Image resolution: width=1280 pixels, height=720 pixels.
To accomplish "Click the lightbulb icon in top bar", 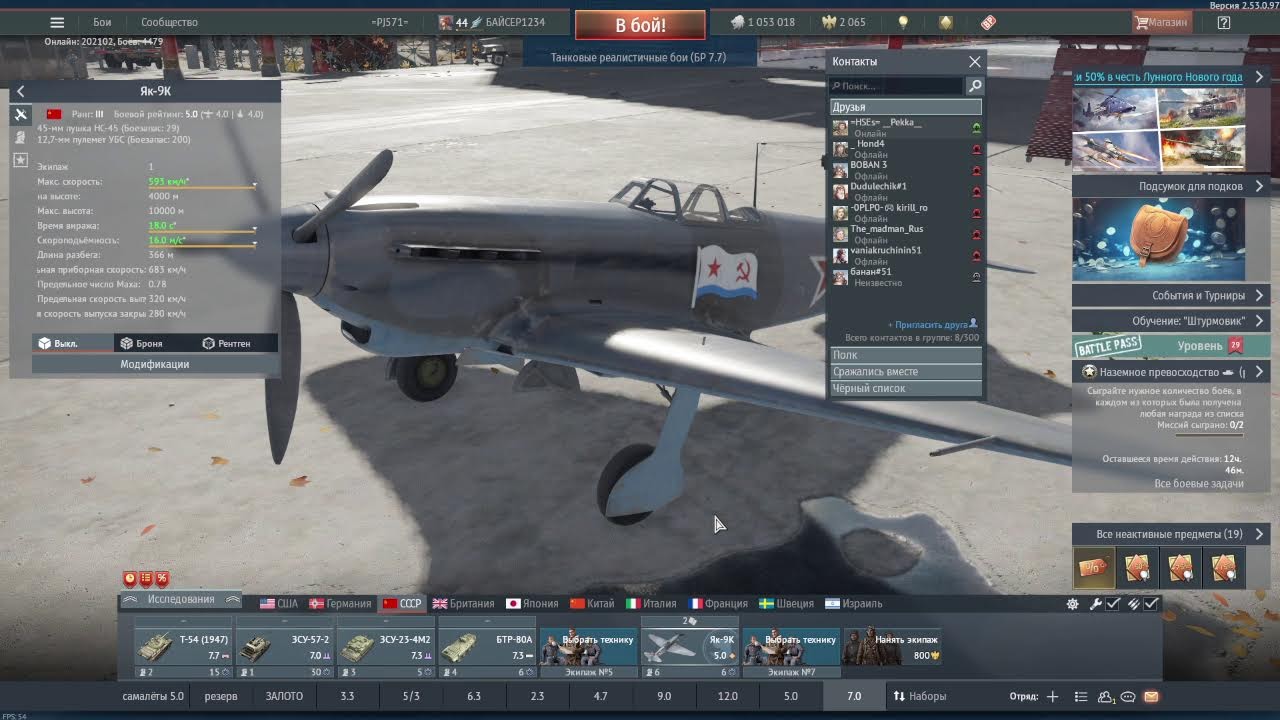I will tap(903, 22).
